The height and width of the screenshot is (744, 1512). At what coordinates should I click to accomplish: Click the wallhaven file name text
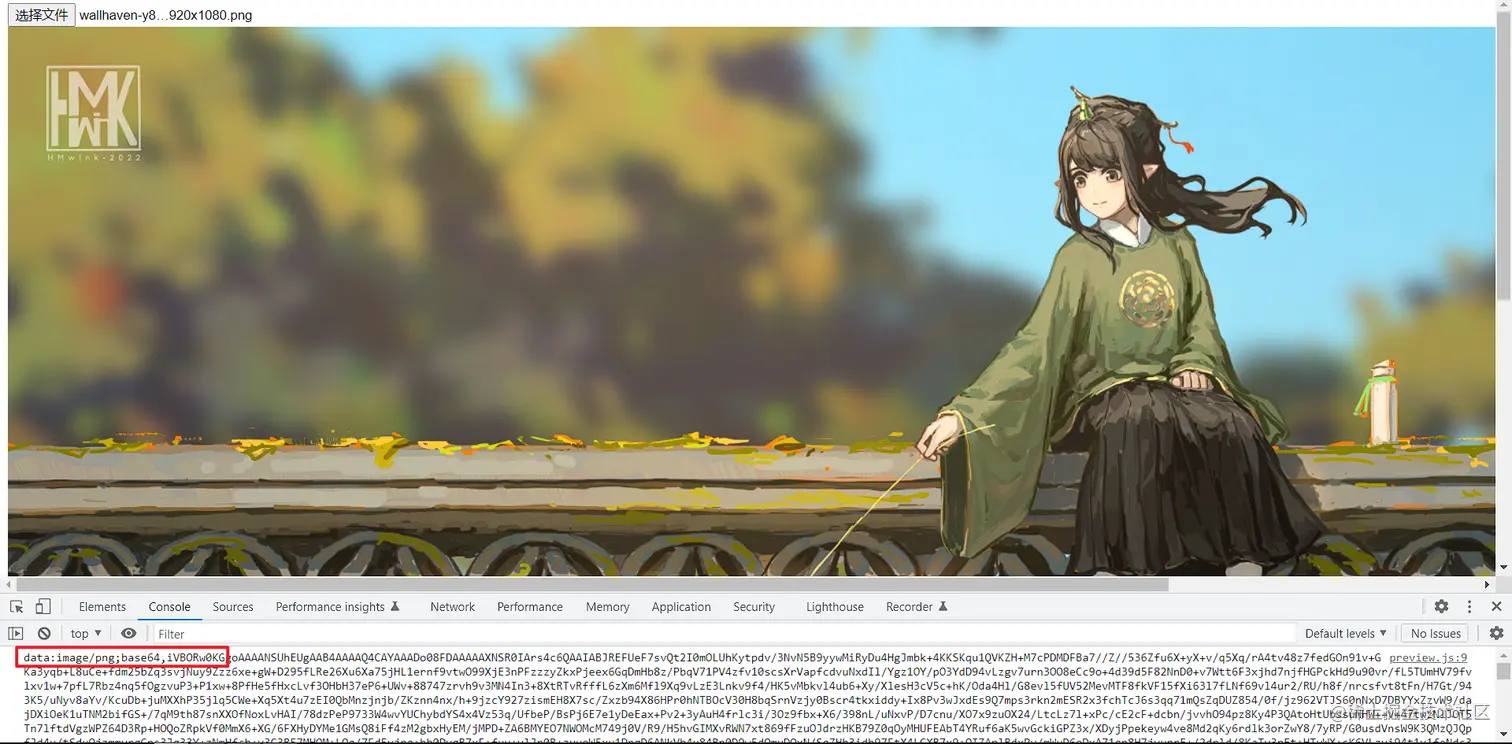(165, 16)
